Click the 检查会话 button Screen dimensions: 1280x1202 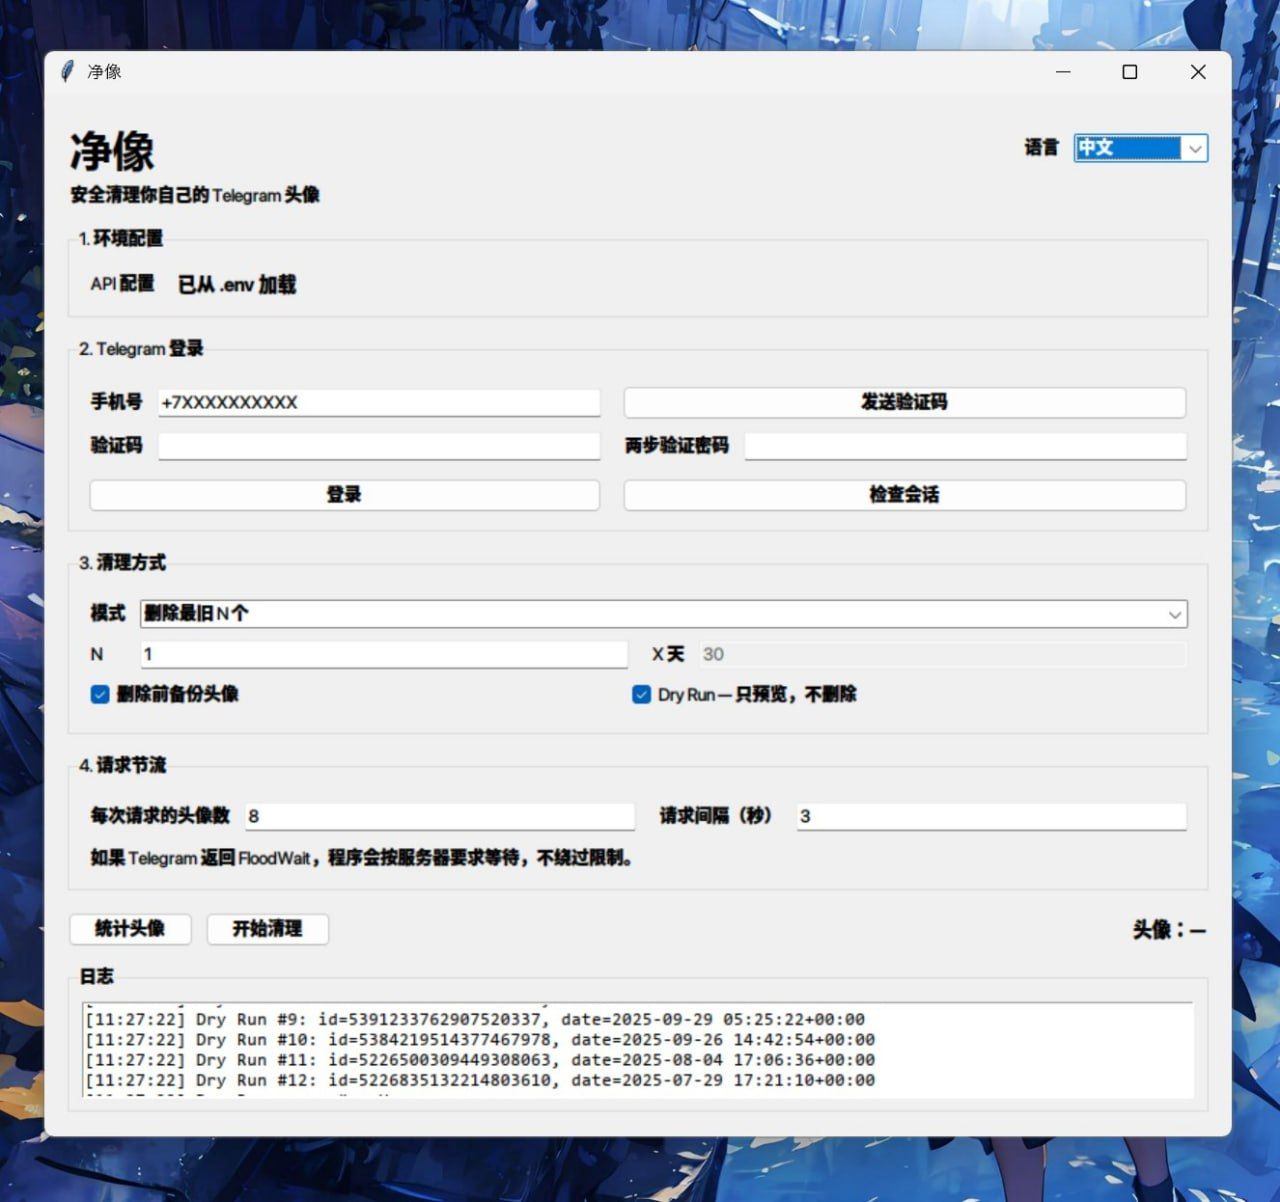[x=905, y=495]
